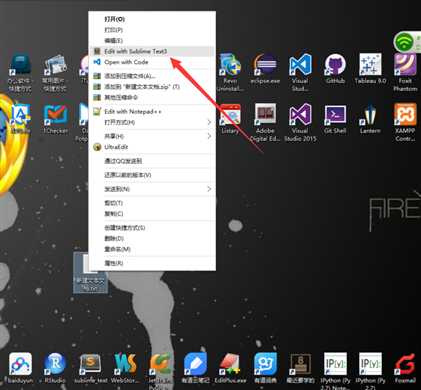Image resolution: width=421 pixels, height=390 pixels.
Task: Expand the 发送到(N) submenu arrow
Action: pos(209,189)
